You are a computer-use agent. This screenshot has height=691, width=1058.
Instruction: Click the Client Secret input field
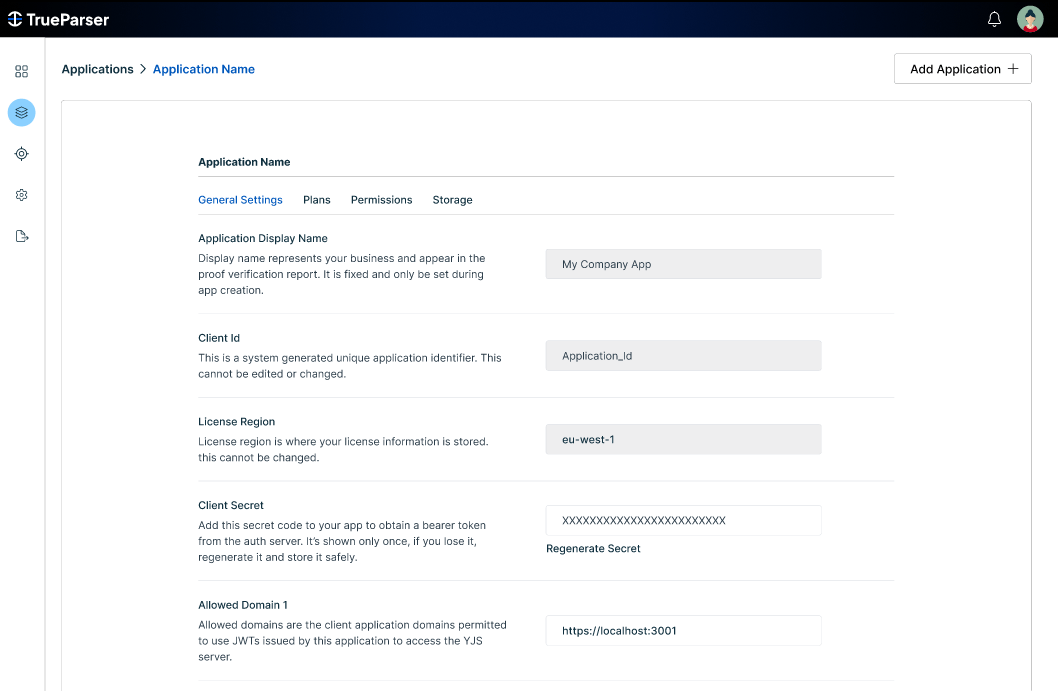coord(683,520)
